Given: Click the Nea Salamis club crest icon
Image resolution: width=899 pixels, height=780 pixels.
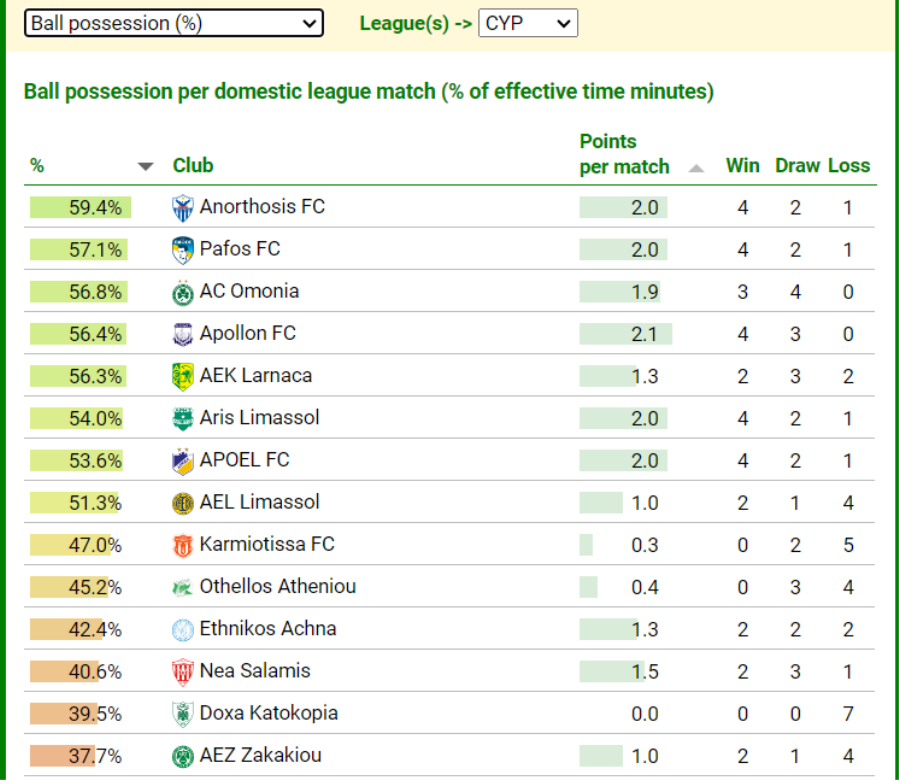Looking at the screenshot, I should click(x=182, y=672).
